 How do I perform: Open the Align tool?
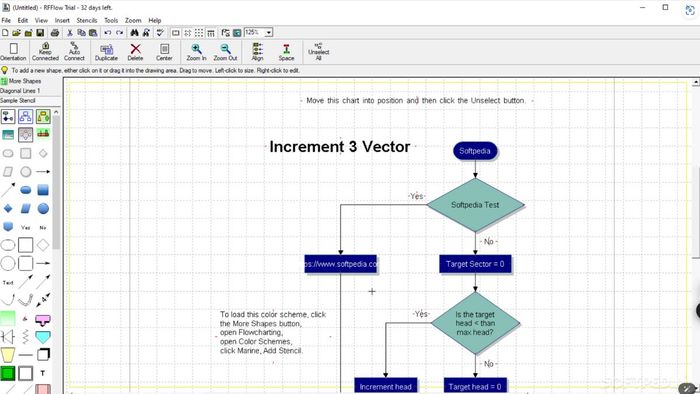pos(258,52)
